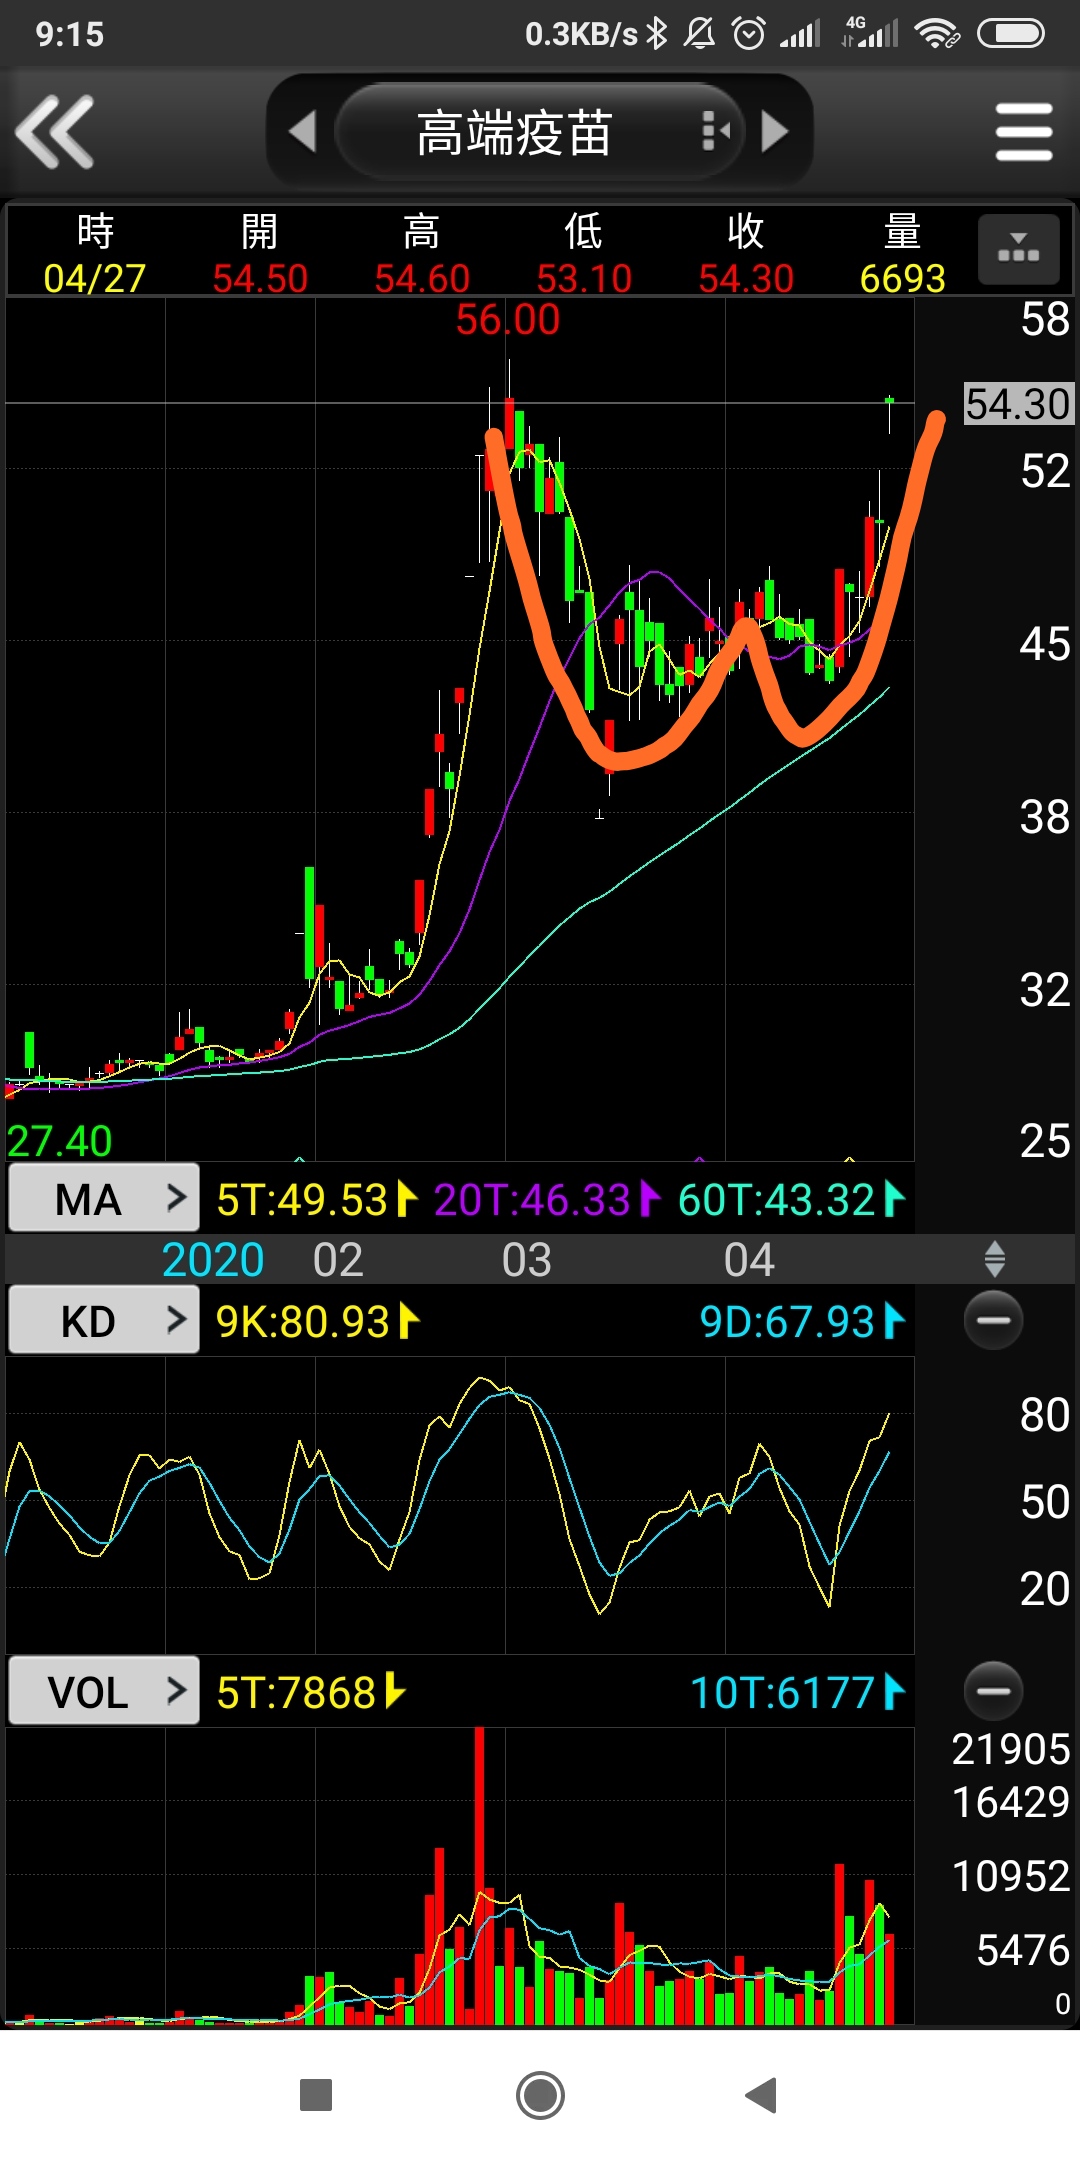This screenshot has height=2160, width=1080.
Task: Tap the double-chevron back icon
Action: 56,132
